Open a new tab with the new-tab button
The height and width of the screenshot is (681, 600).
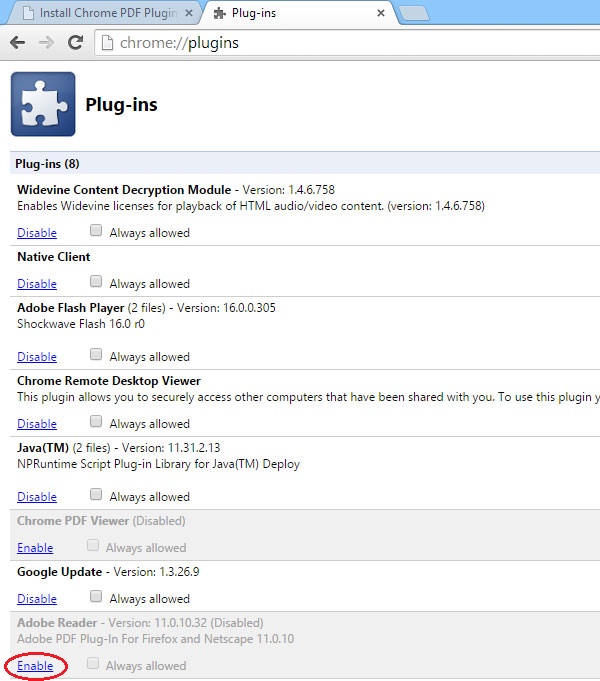[x=415, y=14]
